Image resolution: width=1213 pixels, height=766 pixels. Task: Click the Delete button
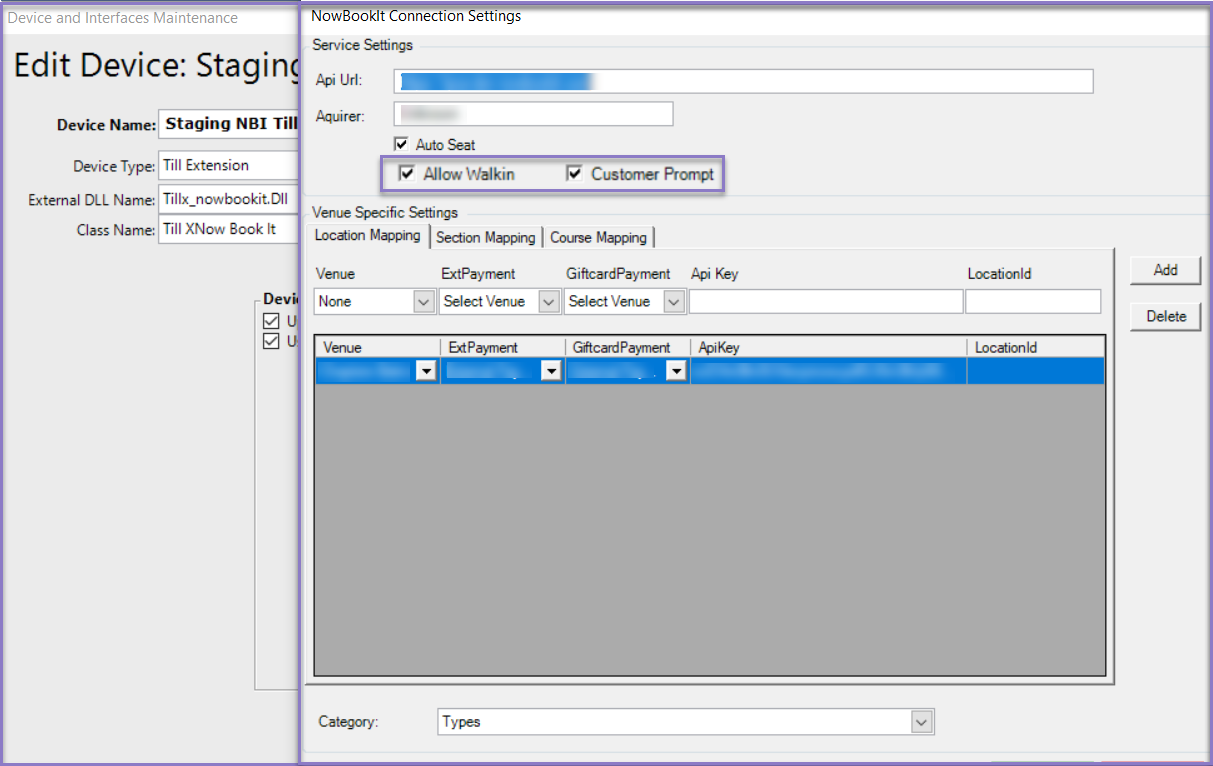click(x=1165, y=316)
